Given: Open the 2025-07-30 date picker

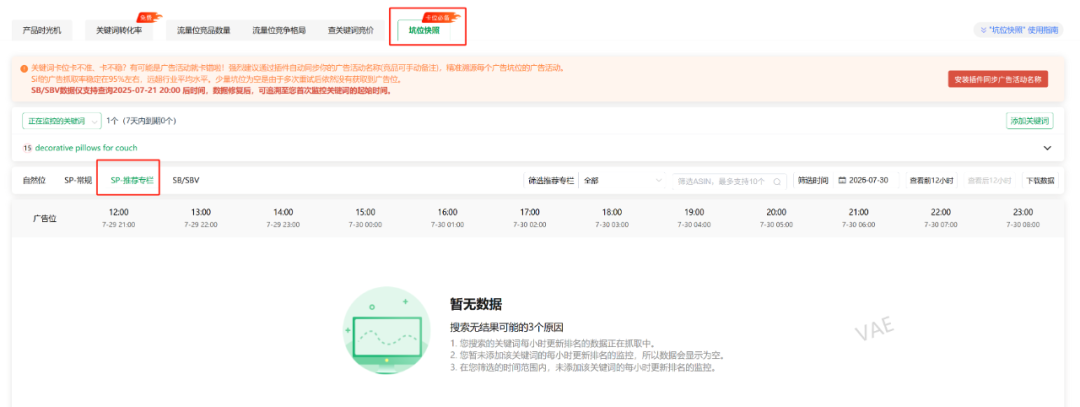Looking at the screenshot, I should click(866, 180).
